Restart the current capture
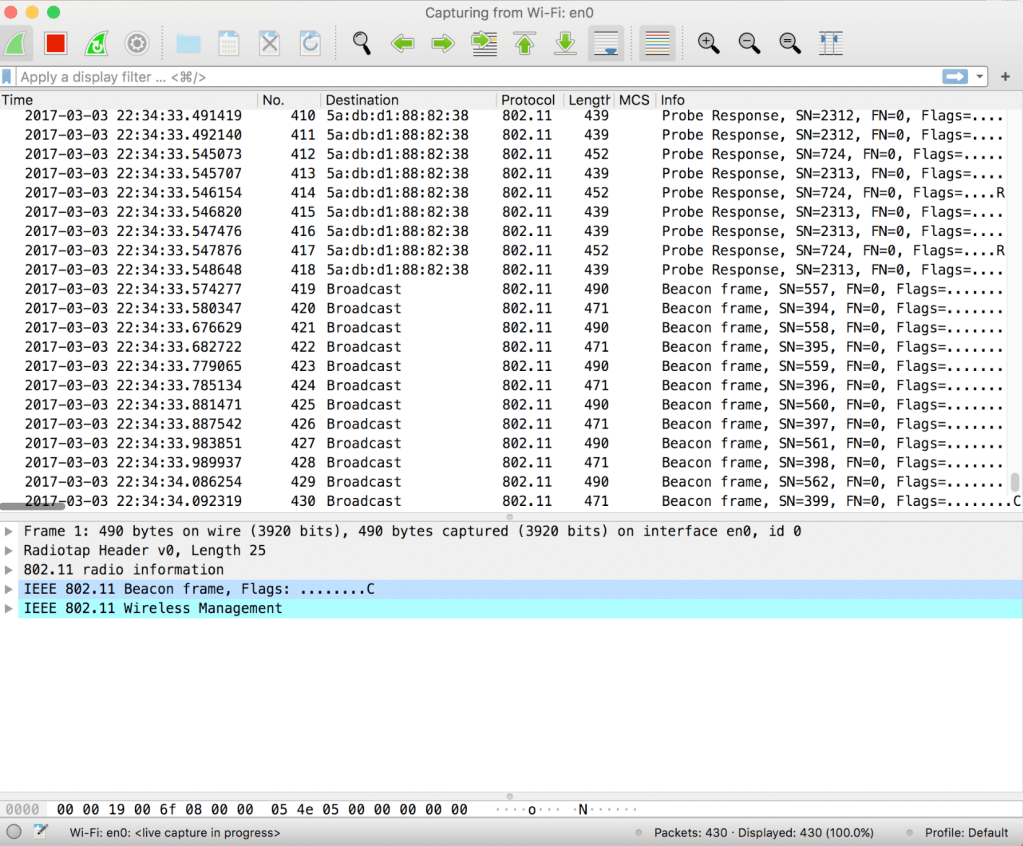The image size is (1023, 846). tap(96, 43)
